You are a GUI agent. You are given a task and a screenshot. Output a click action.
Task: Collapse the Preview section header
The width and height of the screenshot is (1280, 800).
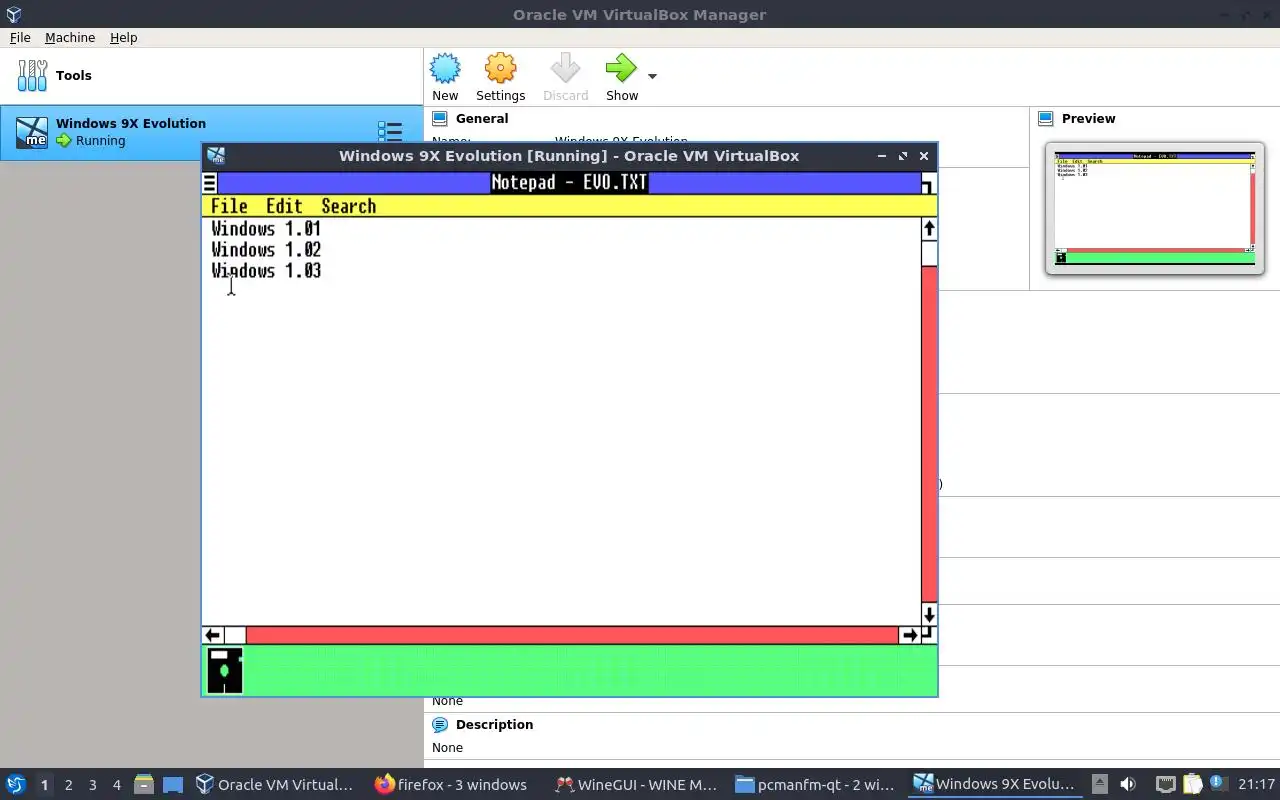pyautogui.click(x=1088, y=118)
